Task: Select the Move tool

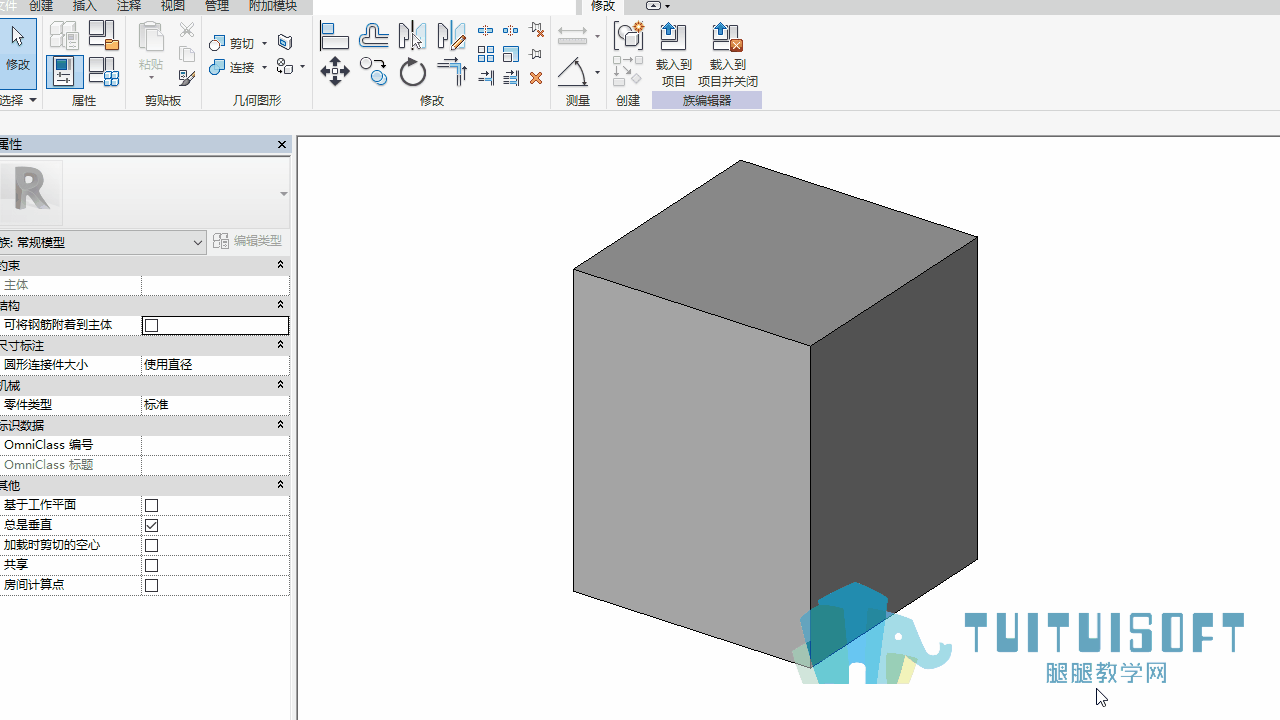Action: click(334, 72)
